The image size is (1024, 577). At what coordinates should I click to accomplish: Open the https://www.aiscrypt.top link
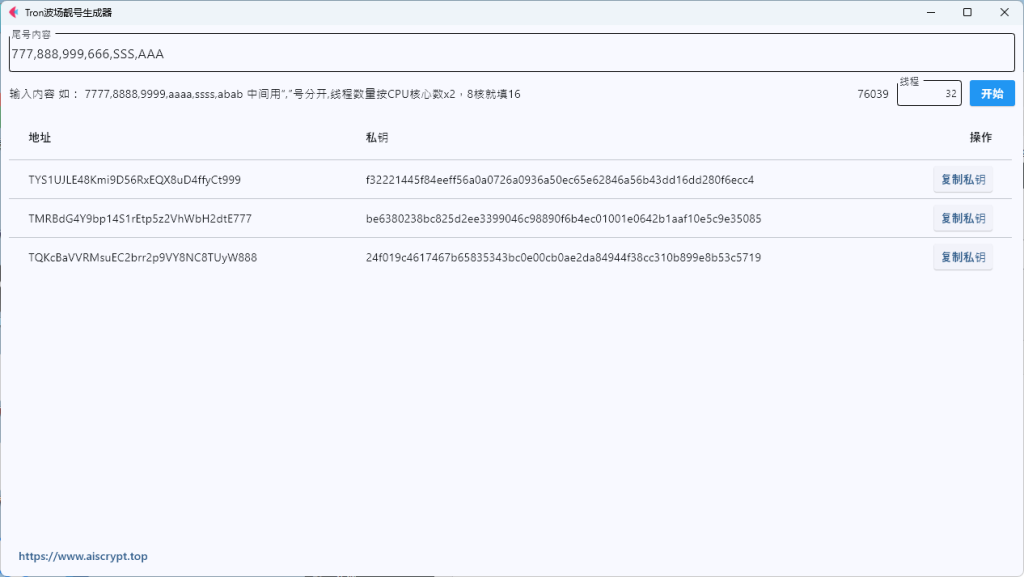[x=83, y=556]
